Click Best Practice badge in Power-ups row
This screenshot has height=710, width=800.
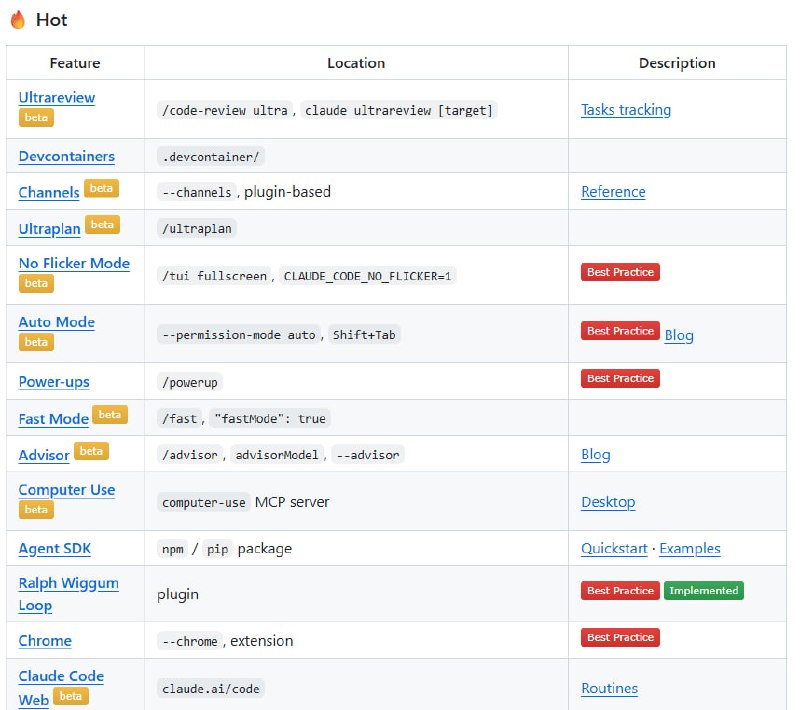[620, 378]
